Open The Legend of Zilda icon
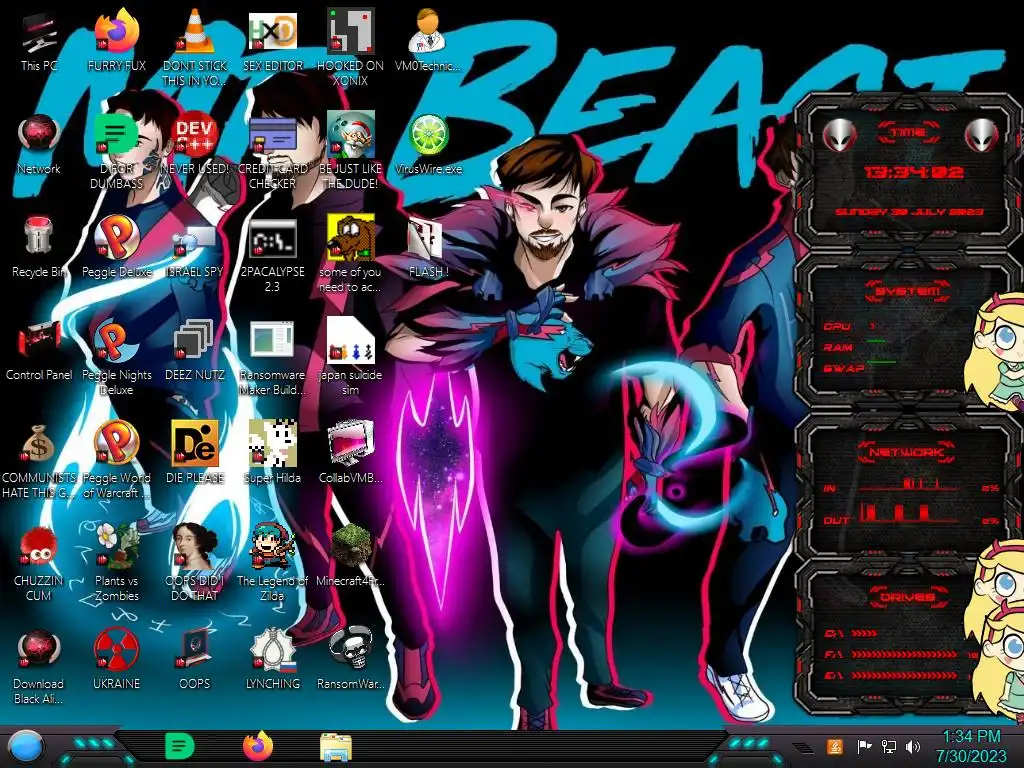The width and height of the screenshot is (1024, 768). pos(272,546)
